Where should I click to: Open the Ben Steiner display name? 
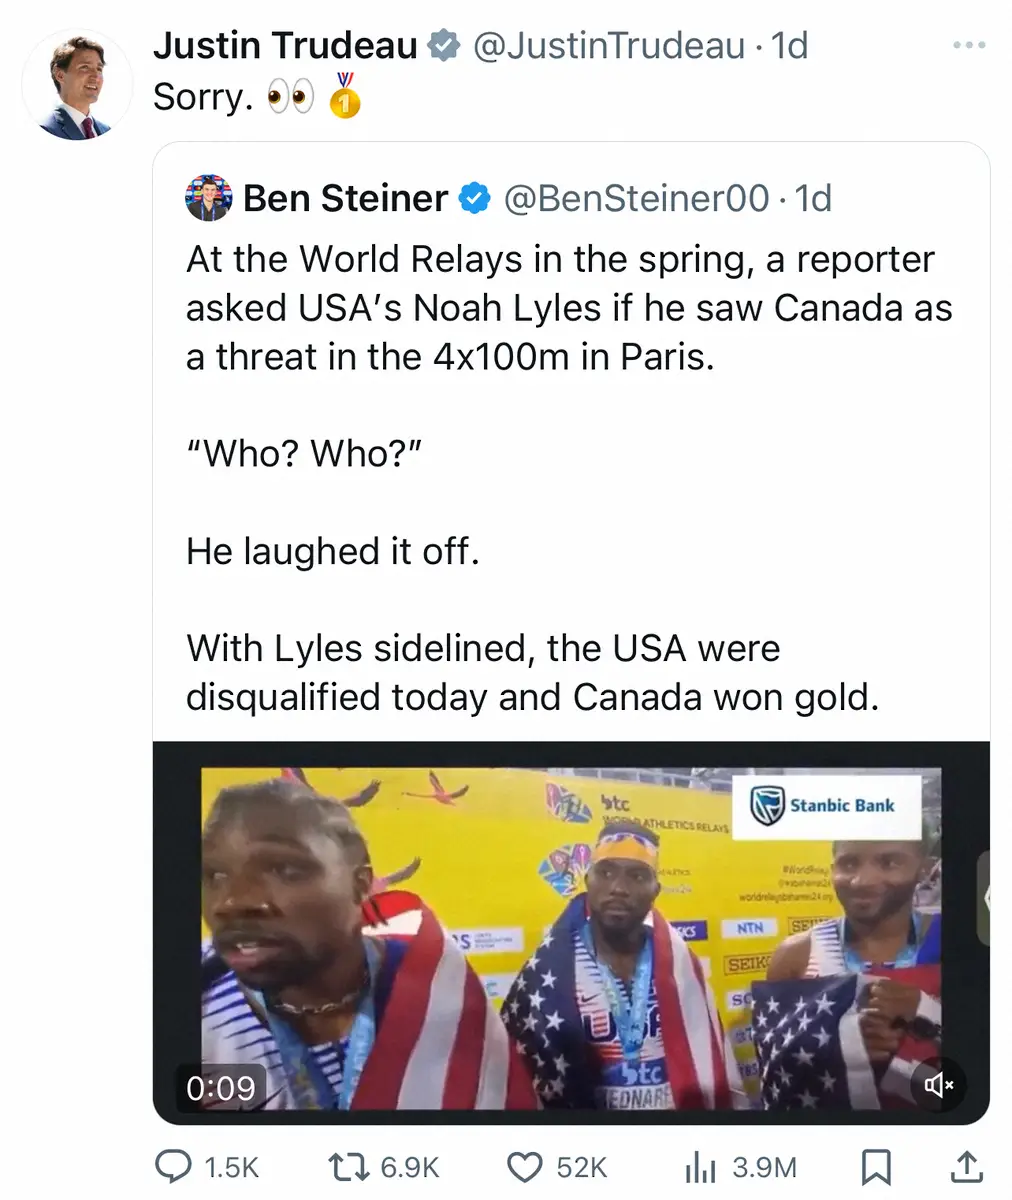point(345,199)
